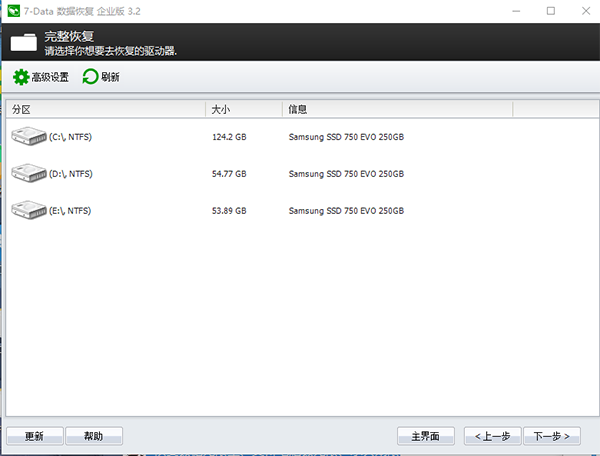
Task: Click the 53.89 GB size value
Action: pos(229,211)
